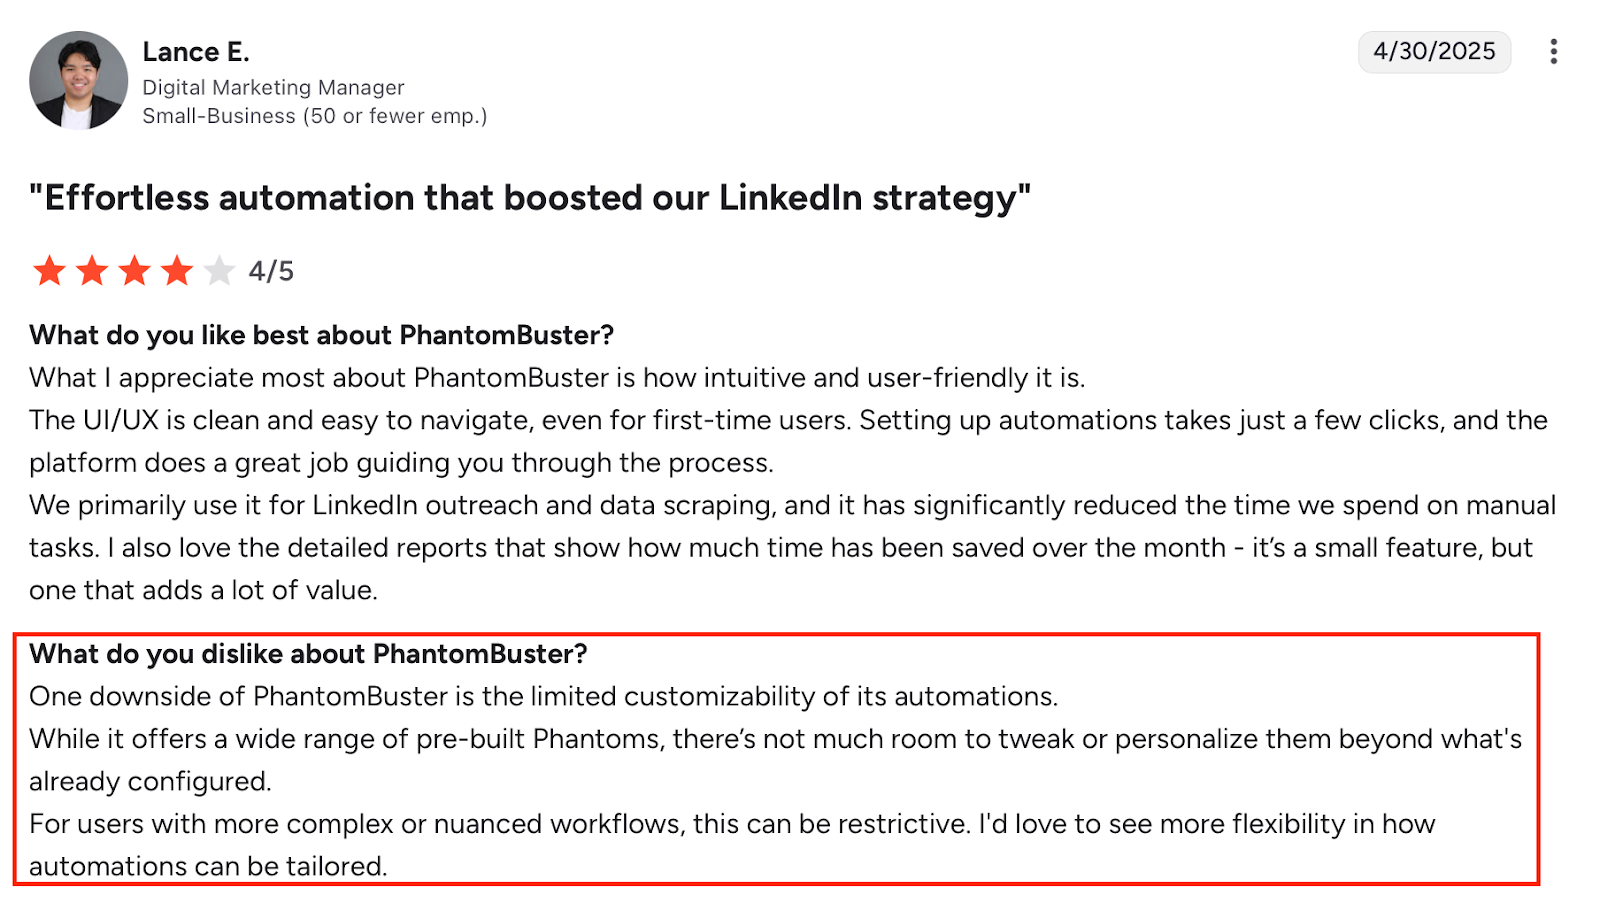1600x903 pixels.
Task: Select the grayed-out fifth star
Action: [219, 270]
